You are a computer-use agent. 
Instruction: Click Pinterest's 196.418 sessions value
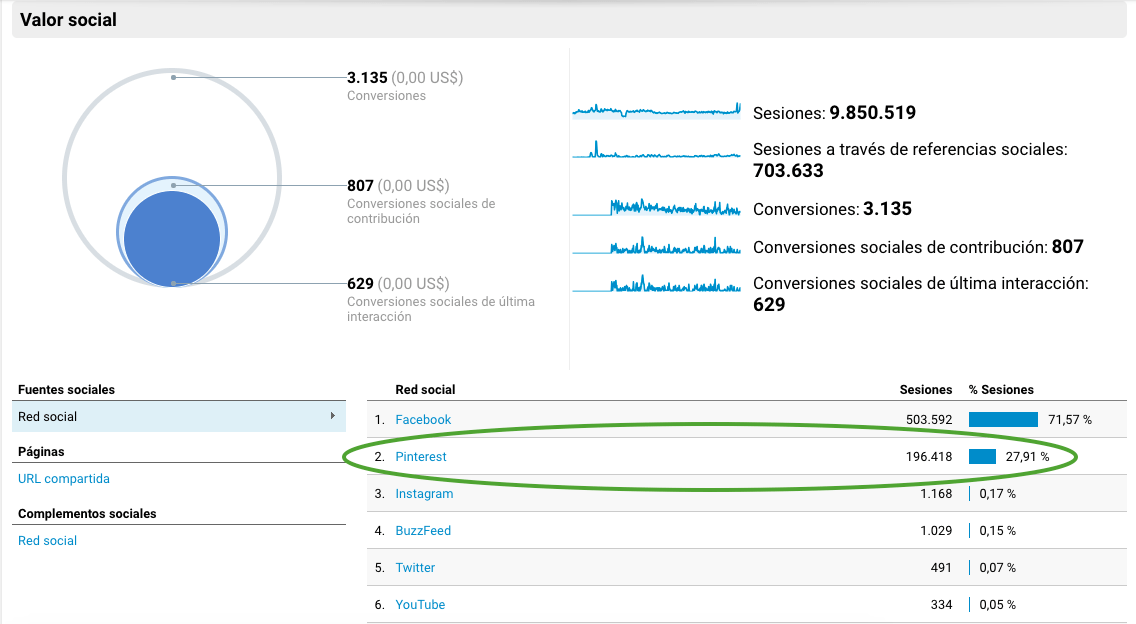point(929,457)
